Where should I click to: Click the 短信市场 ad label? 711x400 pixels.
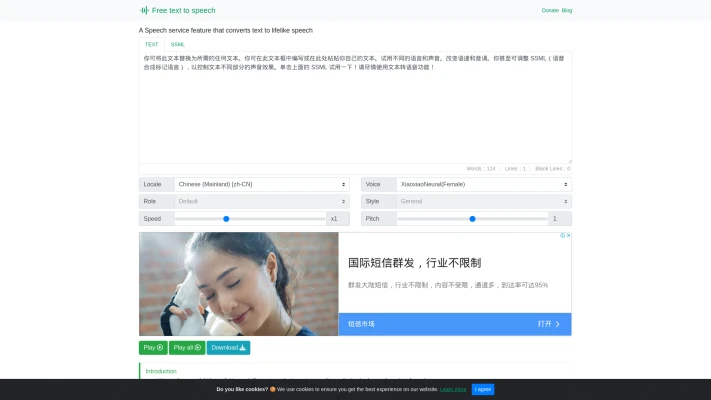pyautogui.click(x=361, y=324)
